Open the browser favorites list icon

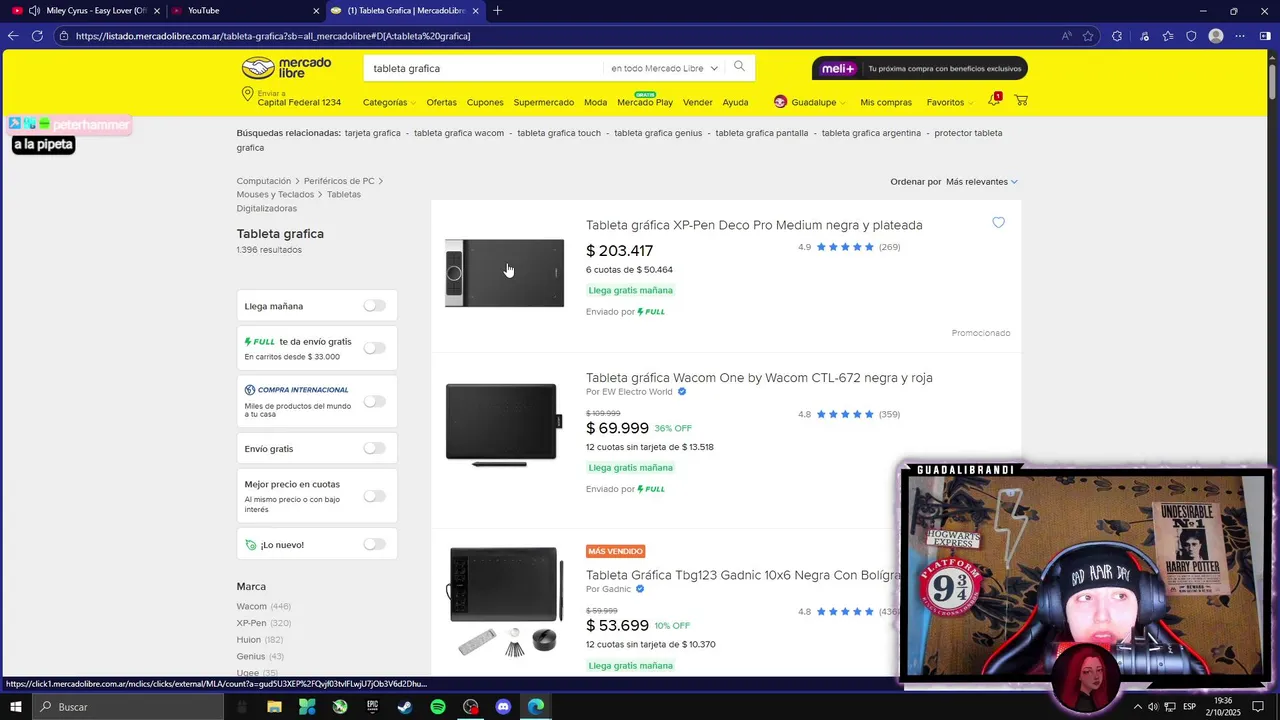pos(1168,36)
